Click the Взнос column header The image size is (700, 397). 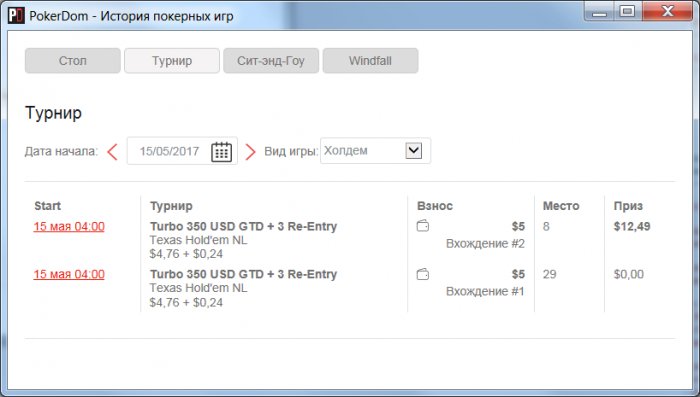pyautogui.click(x=435, y=206)
